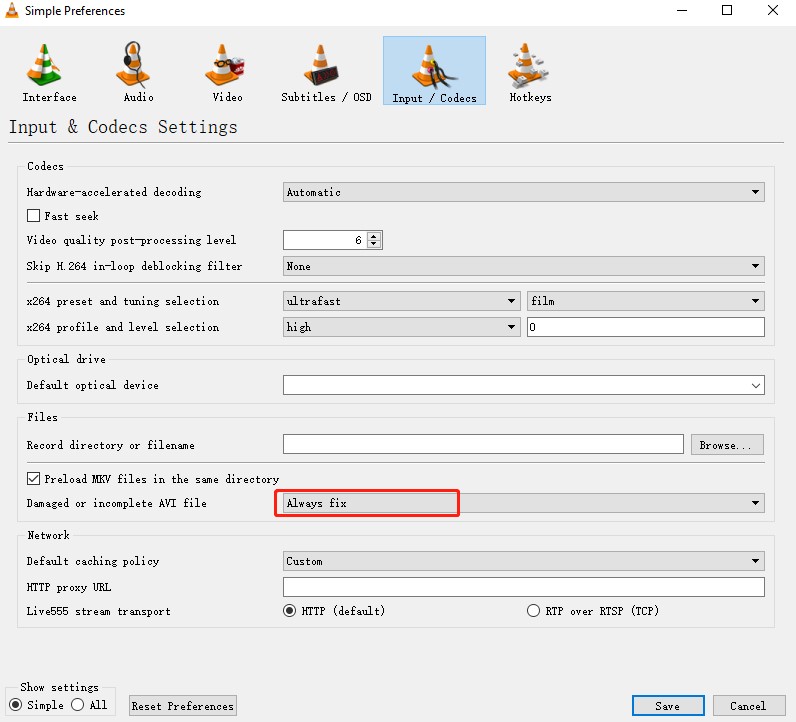The width and height of the screenshot is (796, 722).
Task: Uncheck Preload MKV files in same directory
Action: (34, 478)
